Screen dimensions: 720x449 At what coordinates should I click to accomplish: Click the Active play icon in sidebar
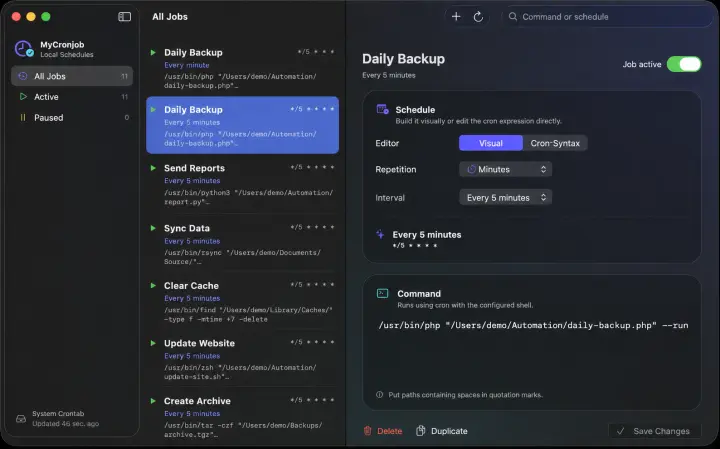pos(23,97)
